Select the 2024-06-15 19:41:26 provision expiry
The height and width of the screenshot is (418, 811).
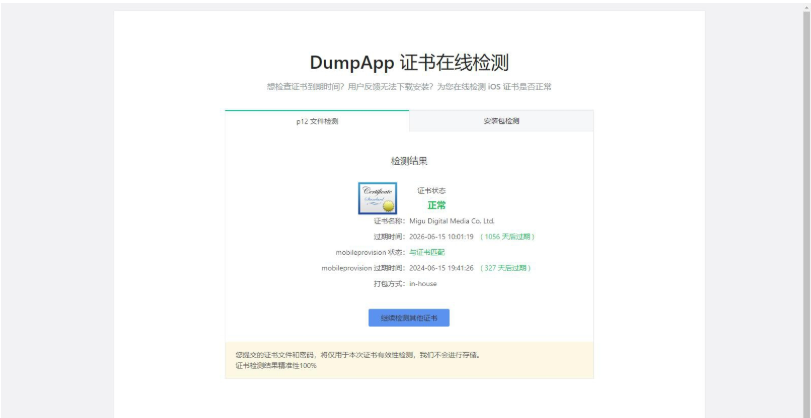click(x=441, y=268)
